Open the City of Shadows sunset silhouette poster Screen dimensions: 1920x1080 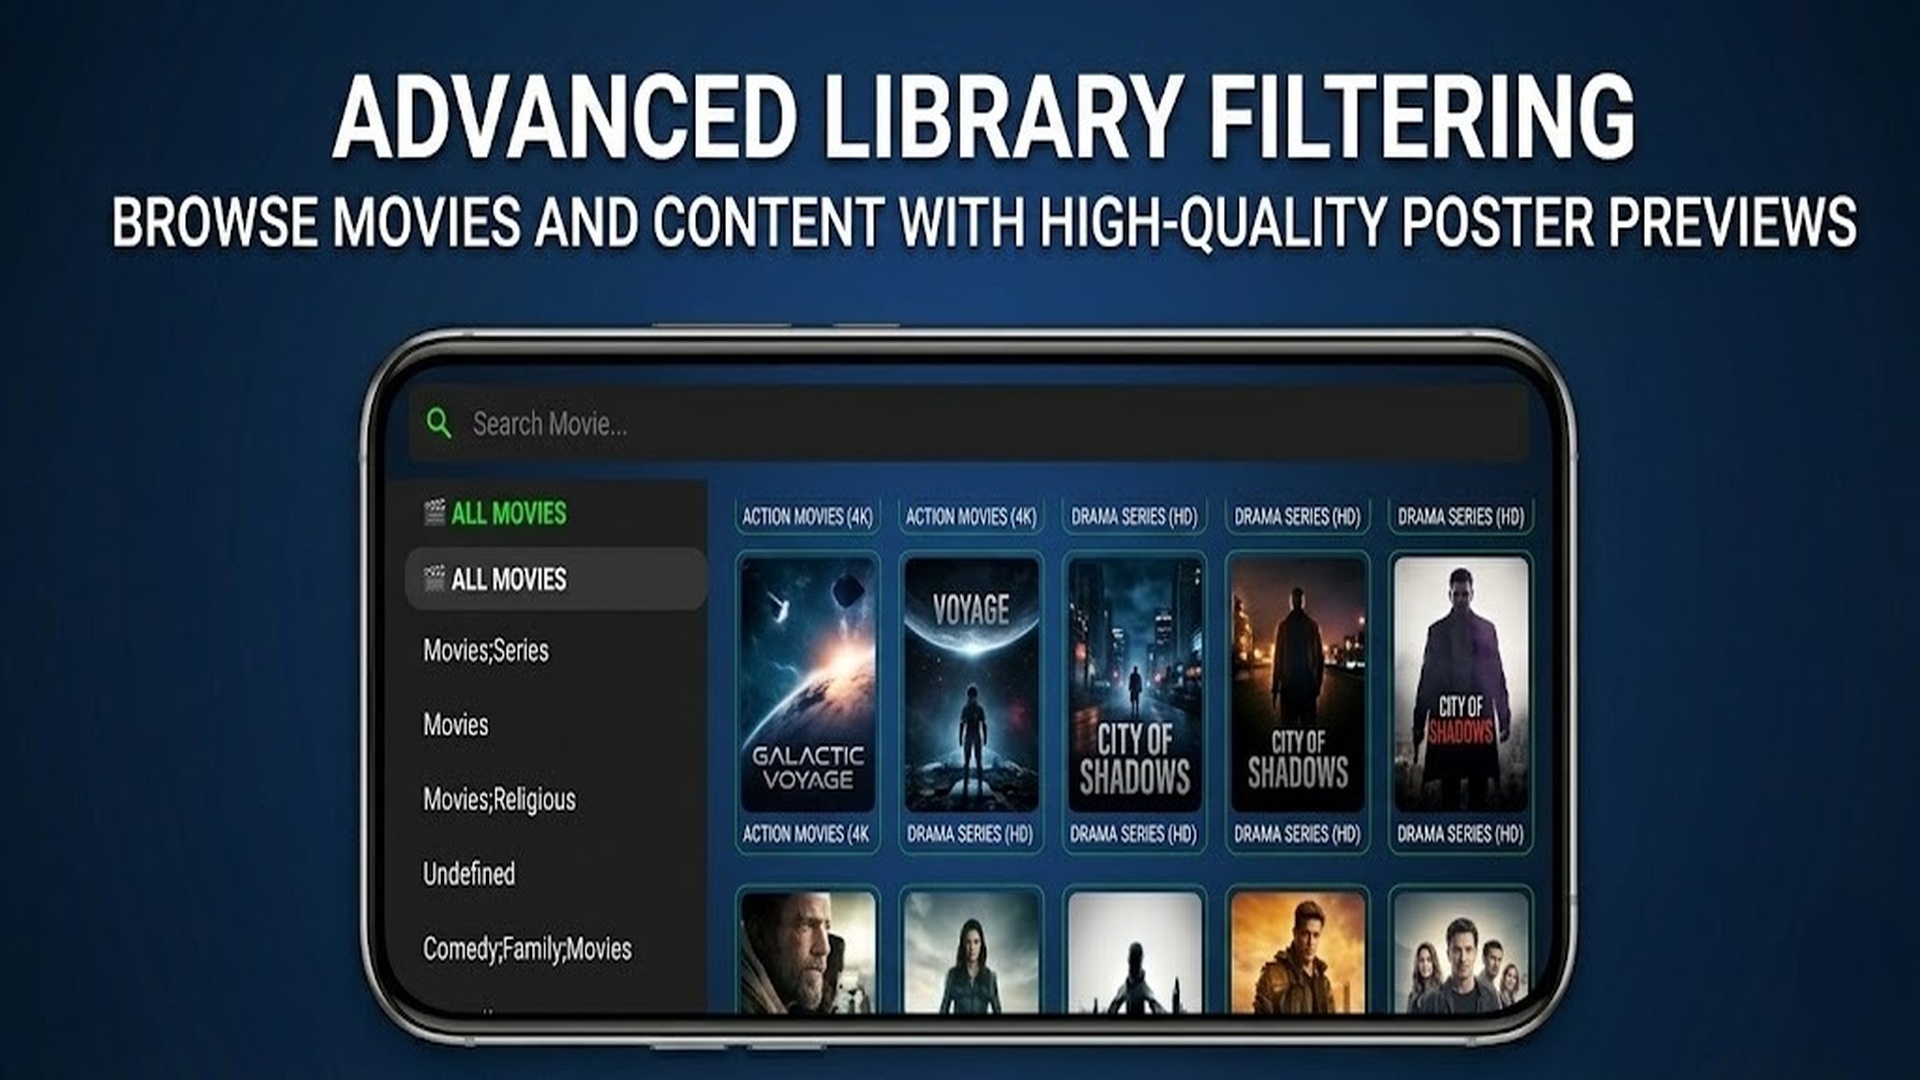point(1298,685)
